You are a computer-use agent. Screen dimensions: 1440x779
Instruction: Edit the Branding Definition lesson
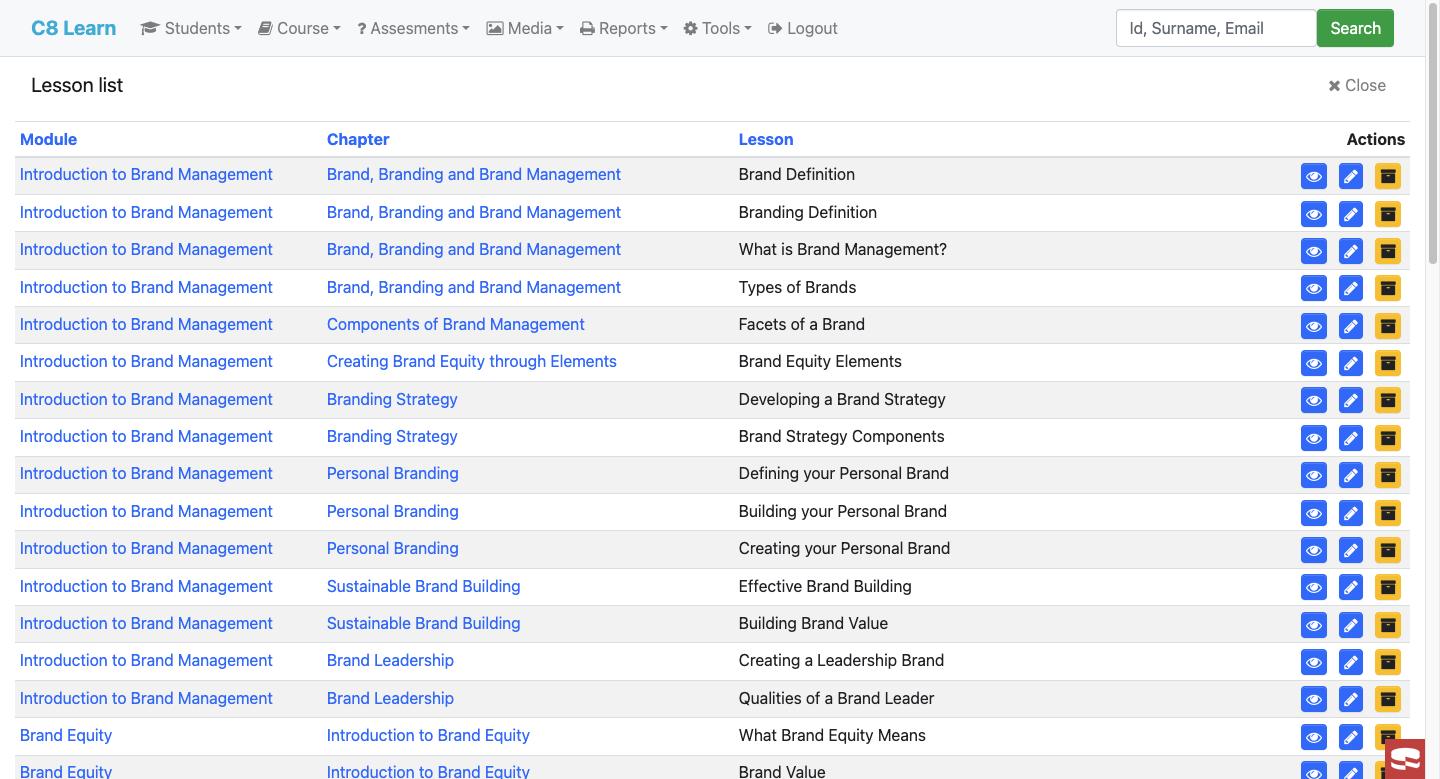[x=1350, y=214]
